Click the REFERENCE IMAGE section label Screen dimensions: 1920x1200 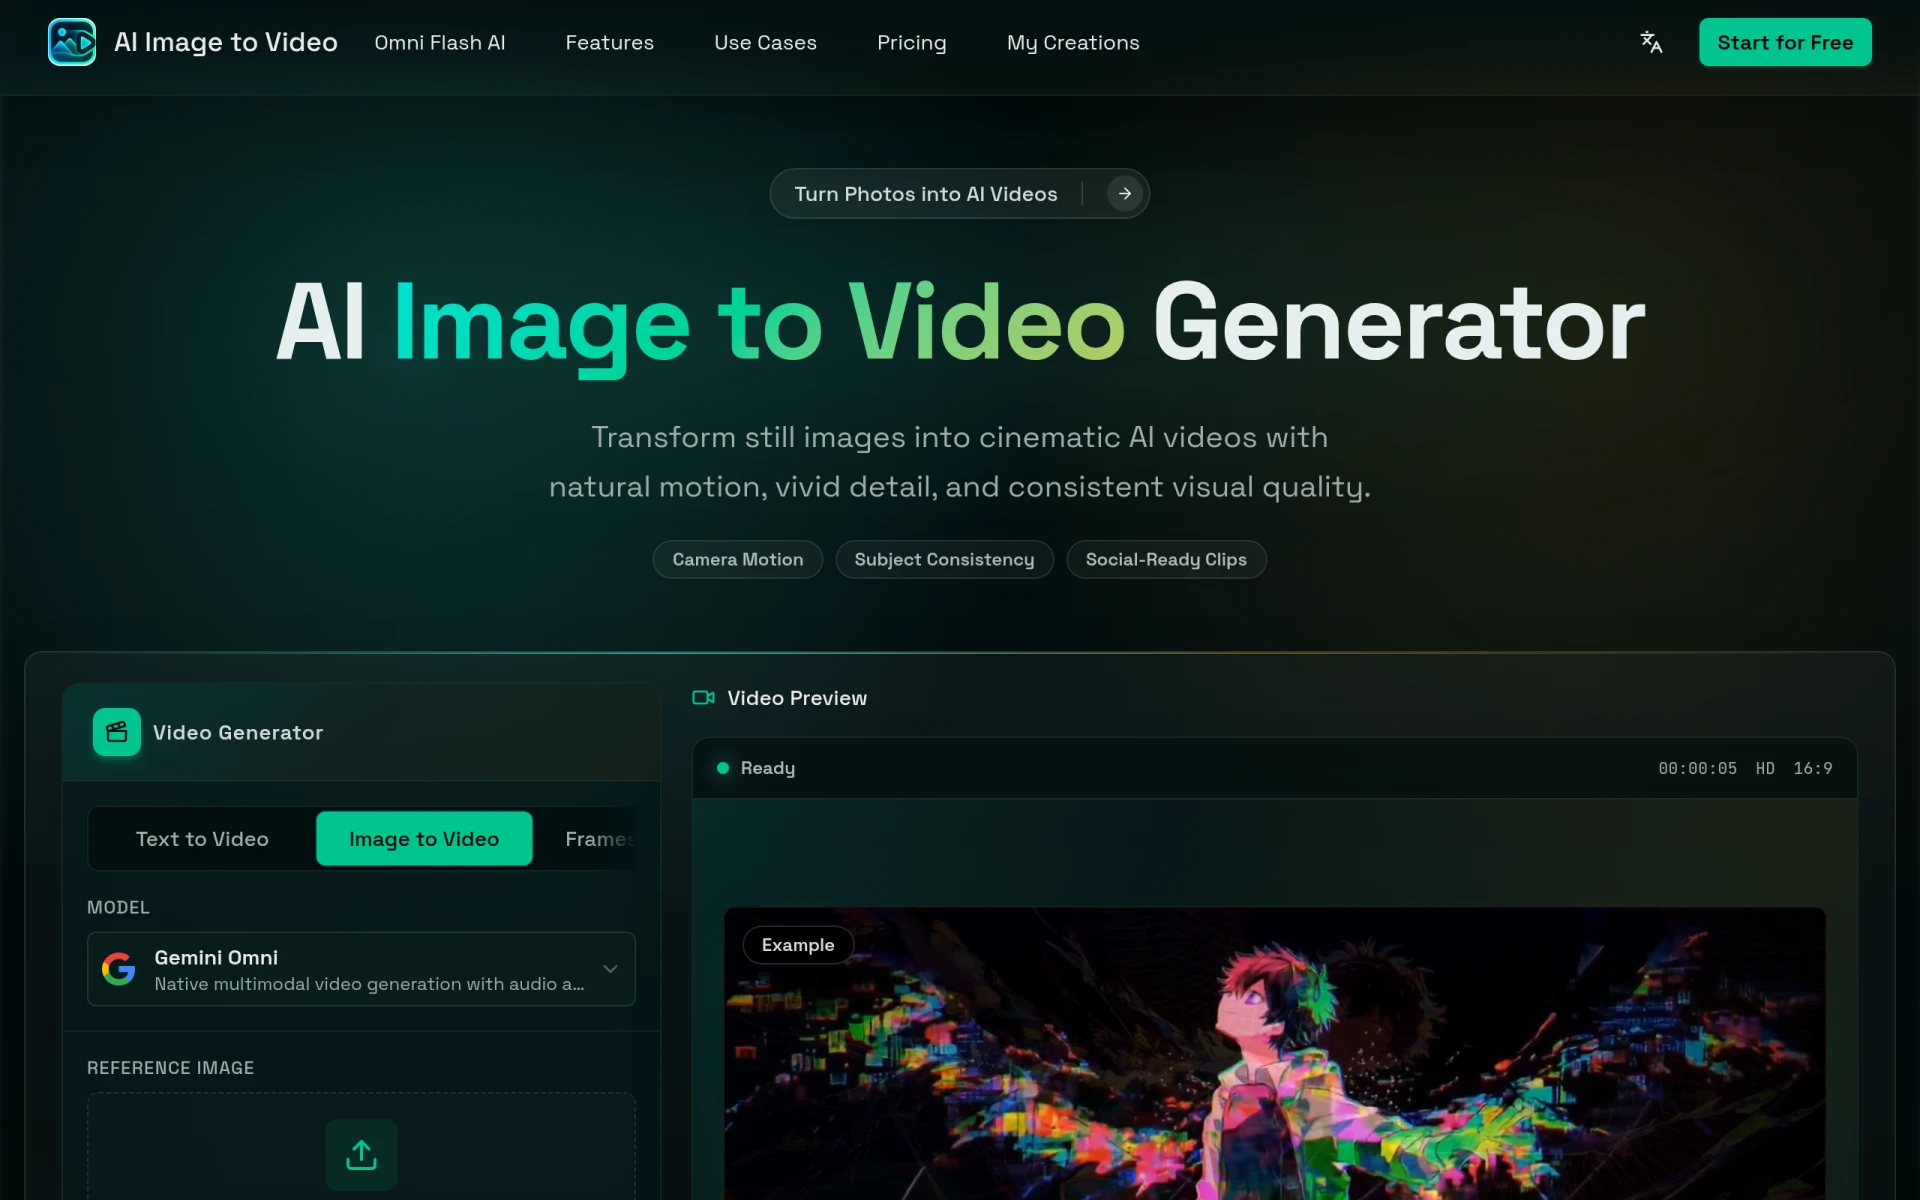[x=170, y=1068]
